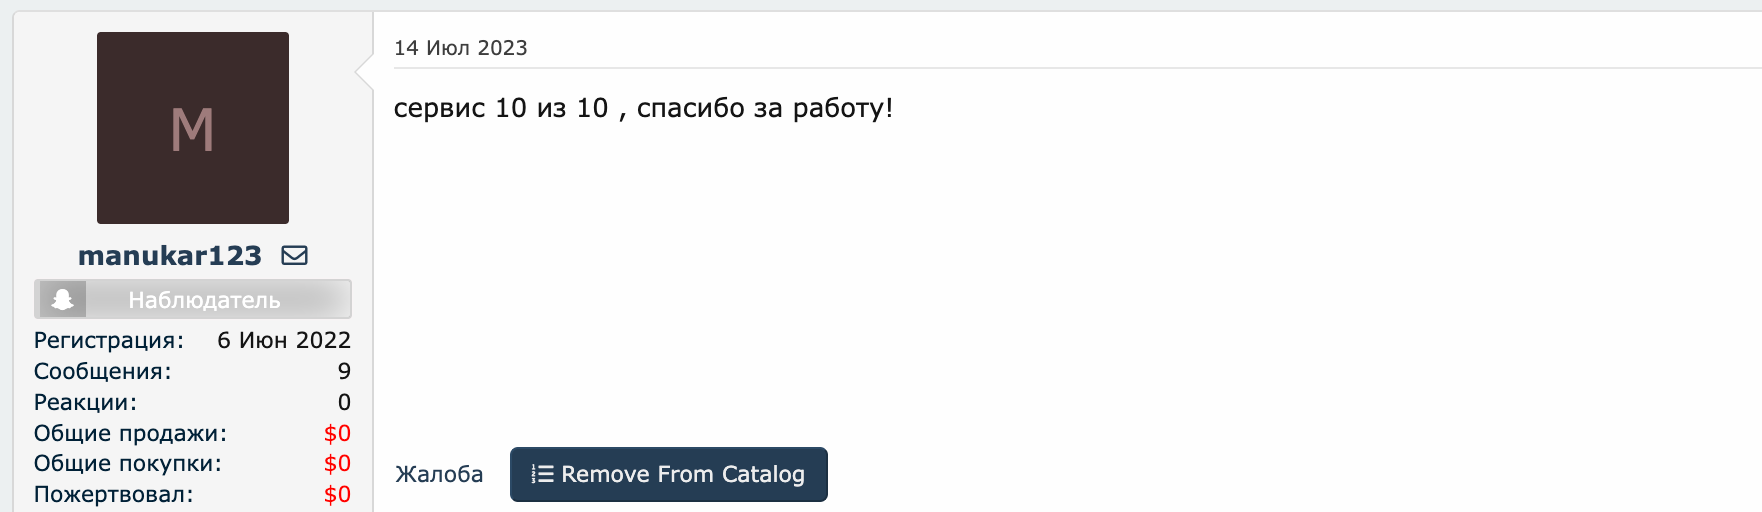The width and height of the screenshot is (1762, 512).
Task: Click the Регистрация date 6 Июн 2022
Action: 284,340
